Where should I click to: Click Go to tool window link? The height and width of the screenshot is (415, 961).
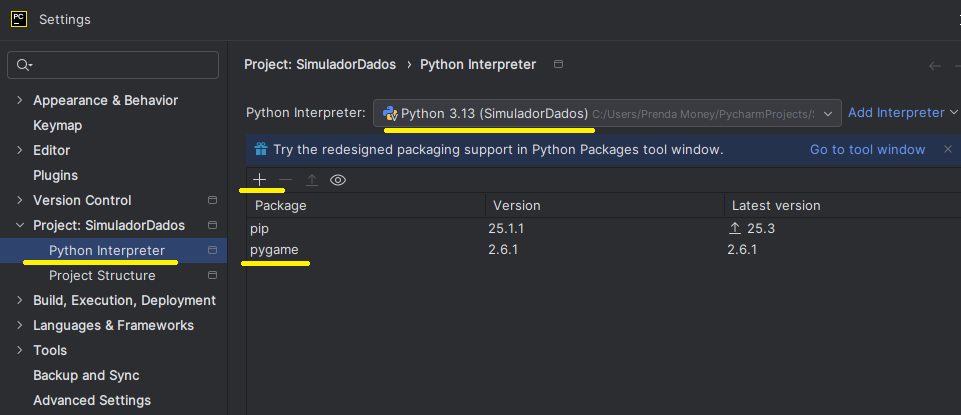coord(867,150)
